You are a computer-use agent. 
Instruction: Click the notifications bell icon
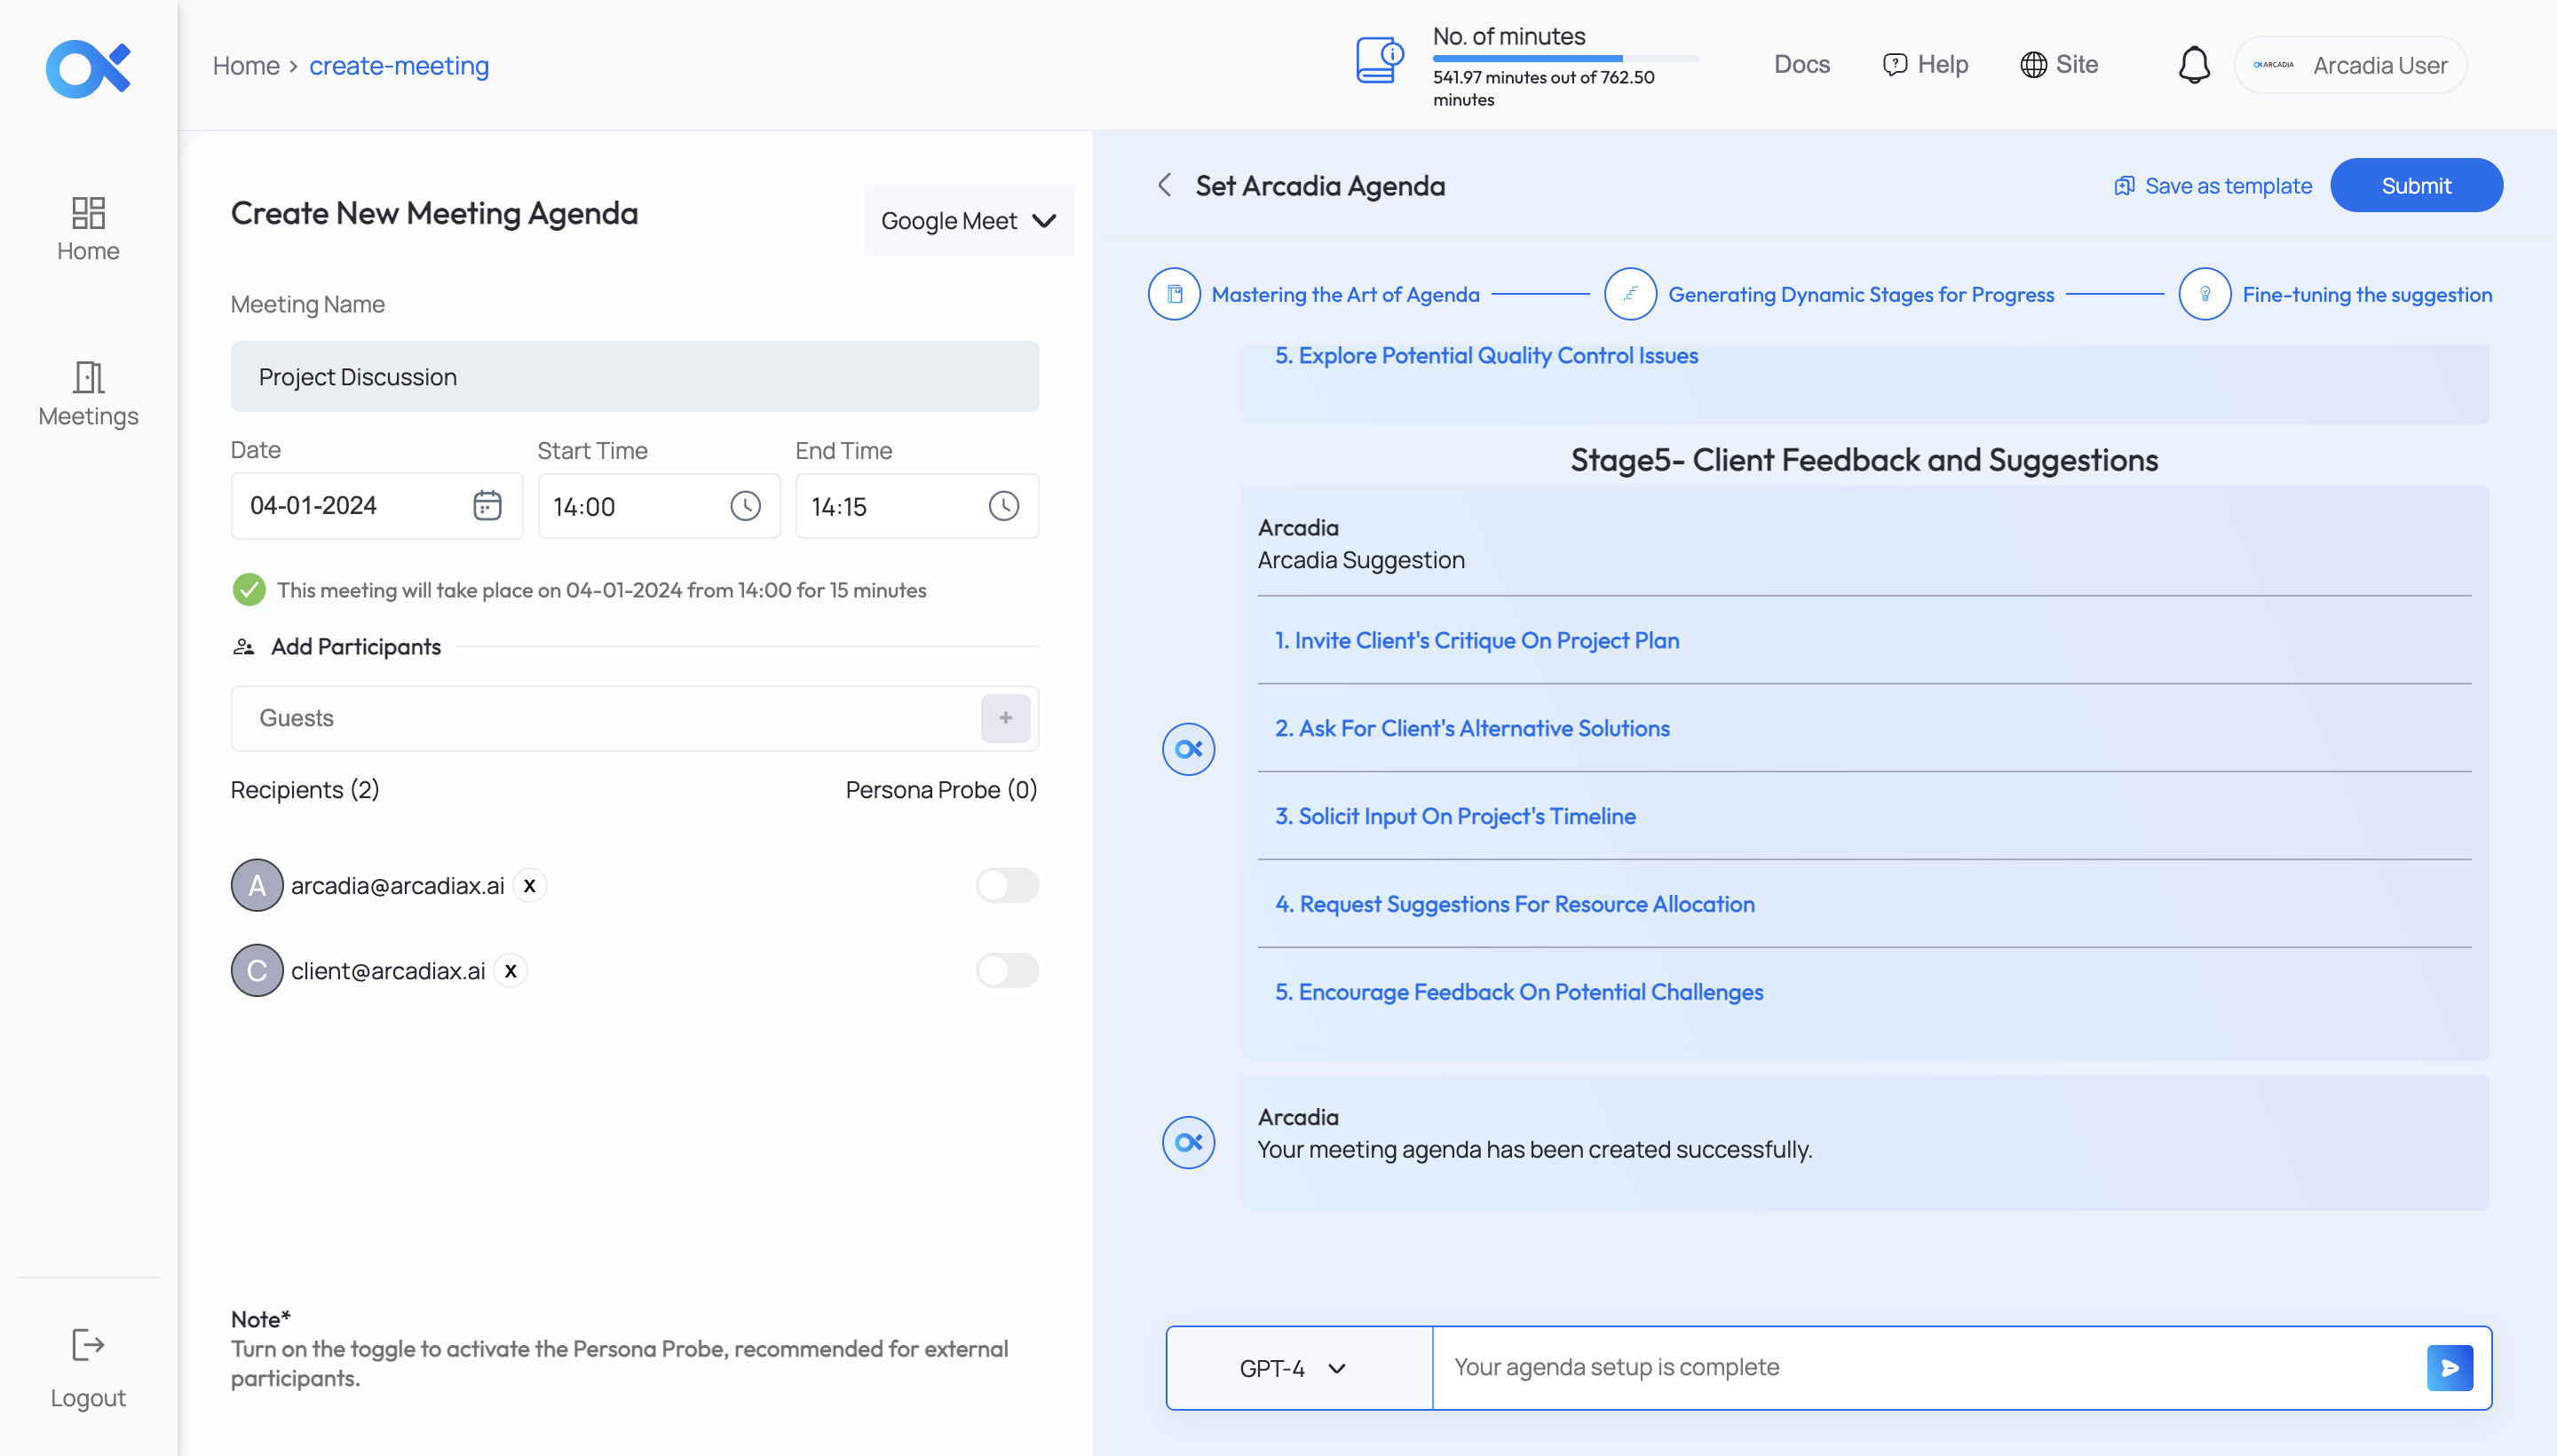click(2194, 65)
